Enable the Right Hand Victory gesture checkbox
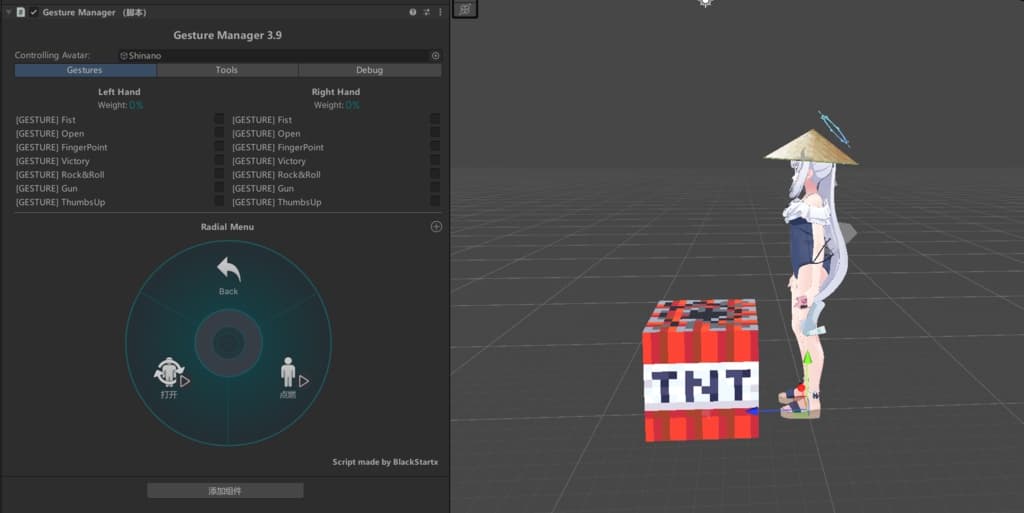This screenshot has height=513, width=1024. [435, 161]
